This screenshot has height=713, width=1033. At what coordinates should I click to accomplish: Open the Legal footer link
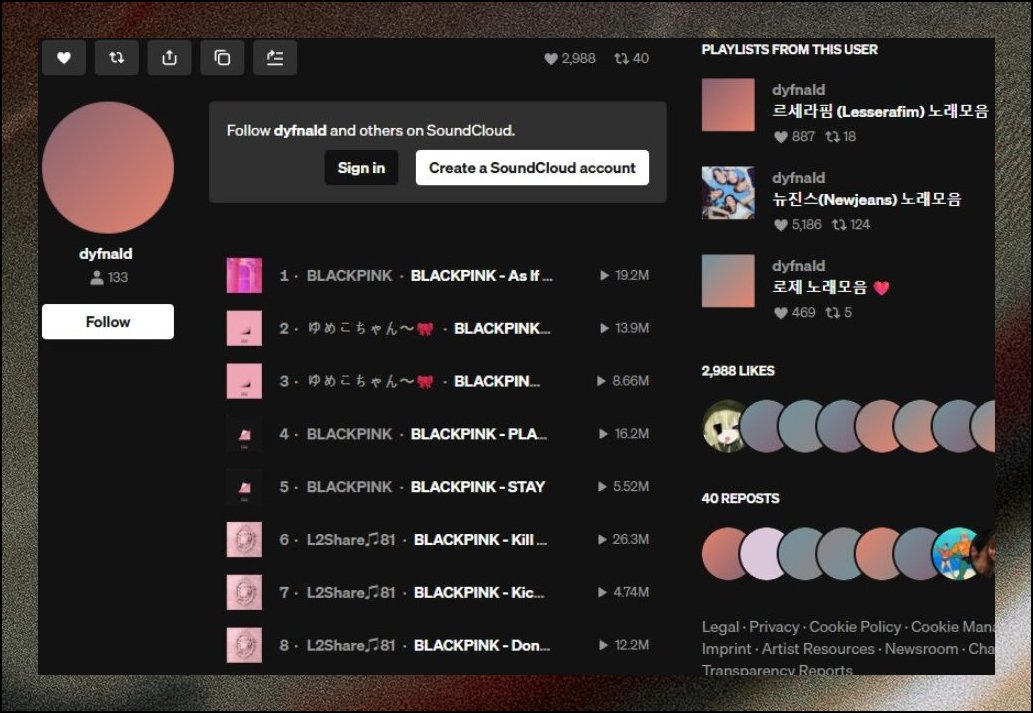point(720,627)
